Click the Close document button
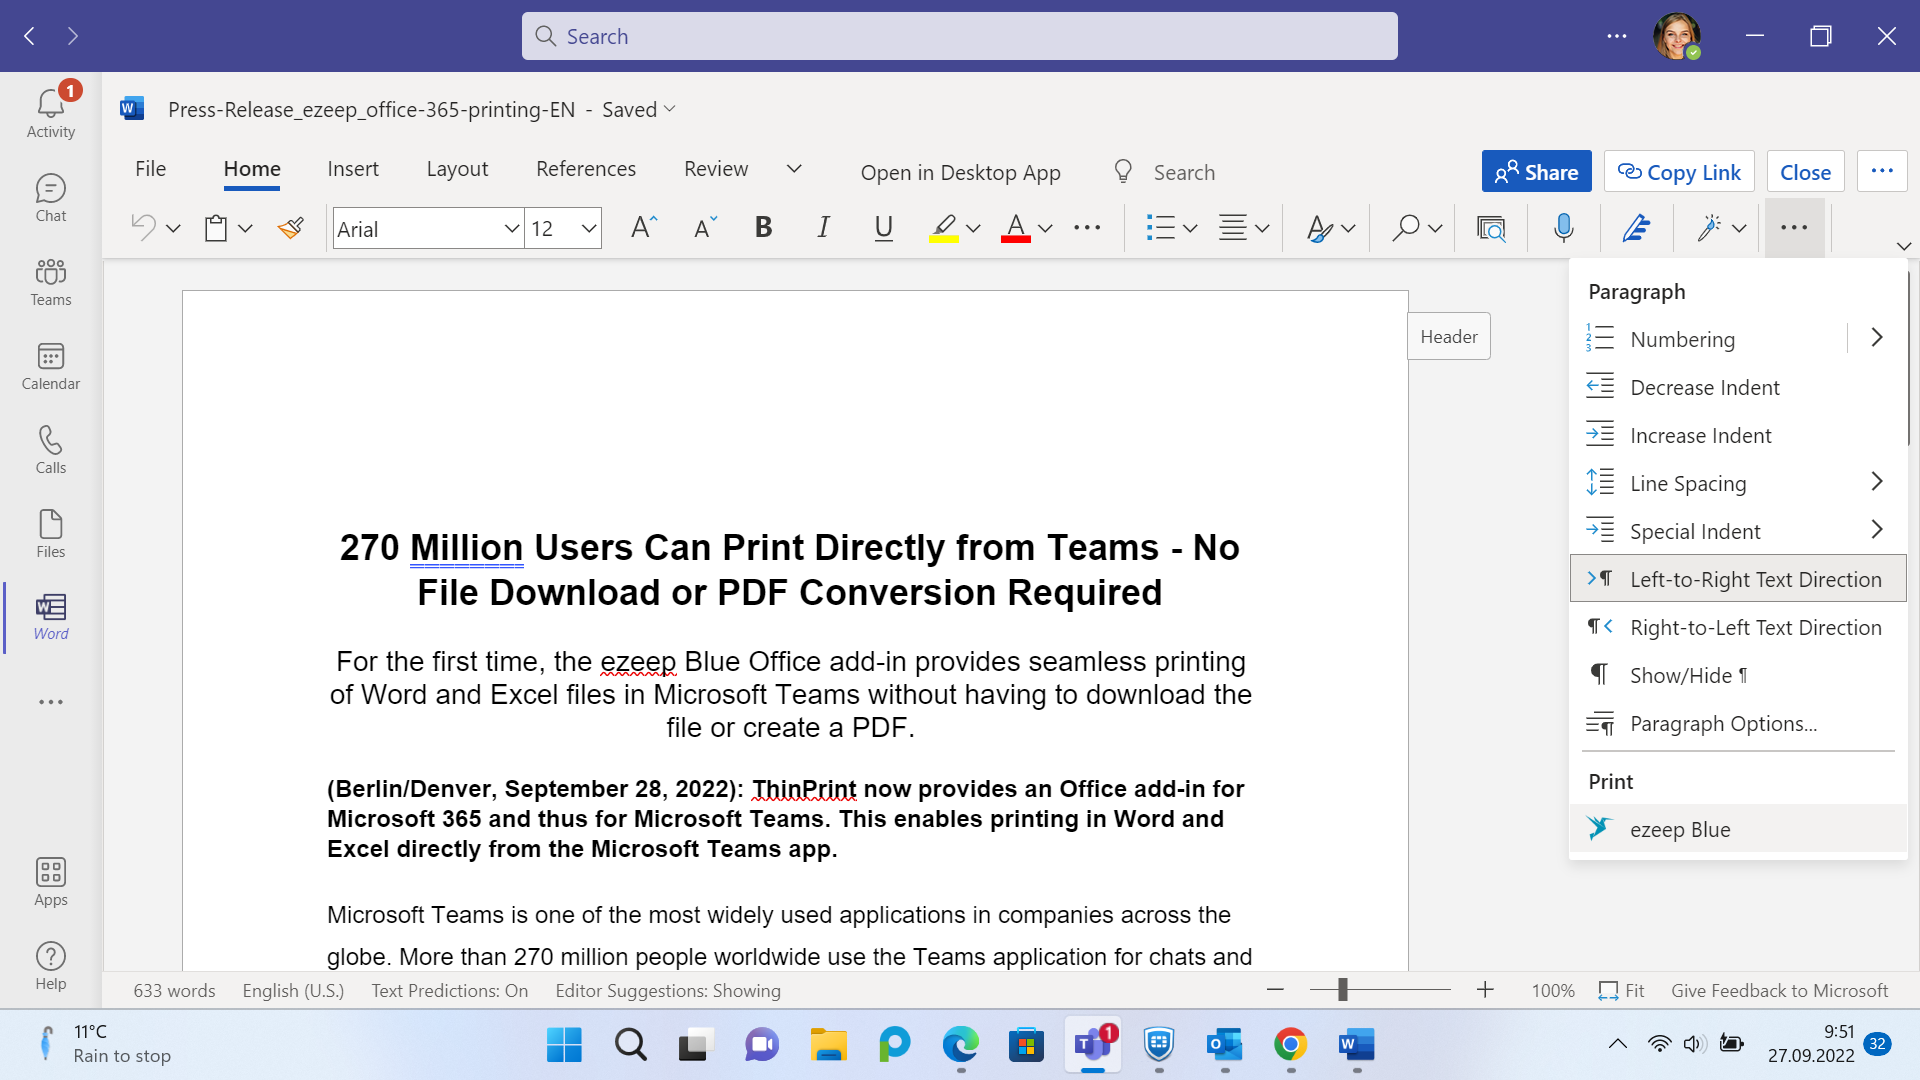The height and width of the screenshot is (1080, 1920). click(1805, 172)
